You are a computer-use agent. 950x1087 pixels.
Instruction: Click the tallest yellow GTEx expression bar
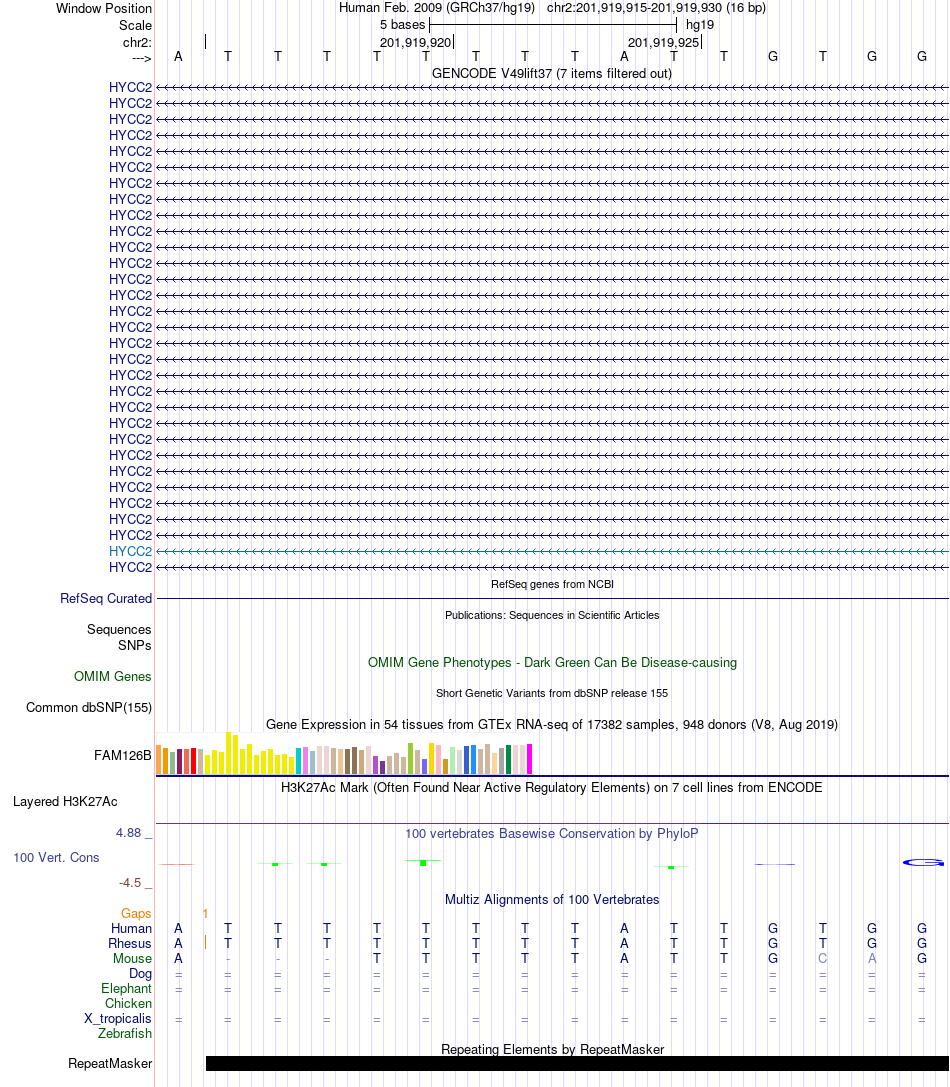coord(229,753)
